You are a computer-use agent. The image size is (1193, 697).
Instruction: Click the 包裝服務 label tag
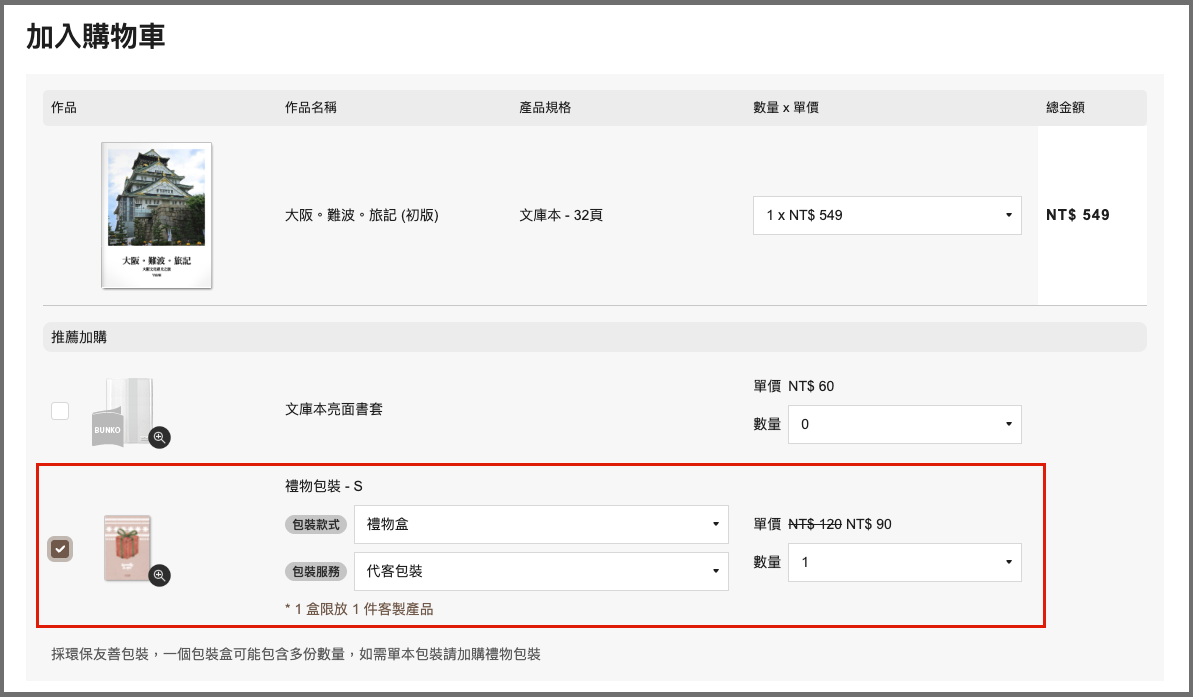click(316, 572)
